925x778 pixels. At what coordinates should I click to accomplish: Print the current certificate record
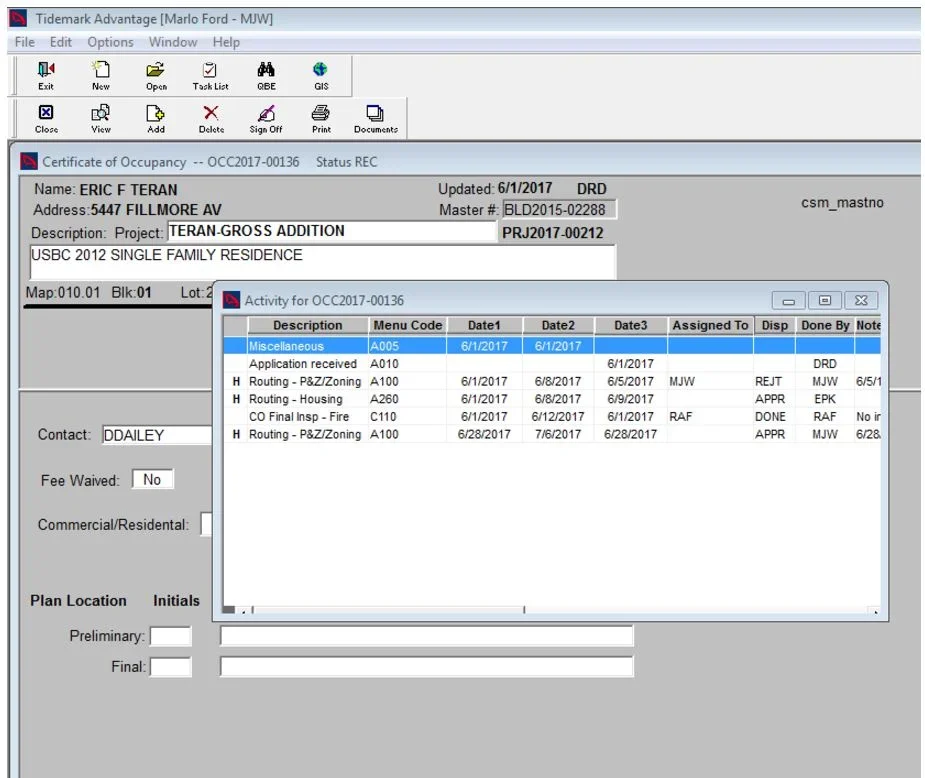coord(321,119)
